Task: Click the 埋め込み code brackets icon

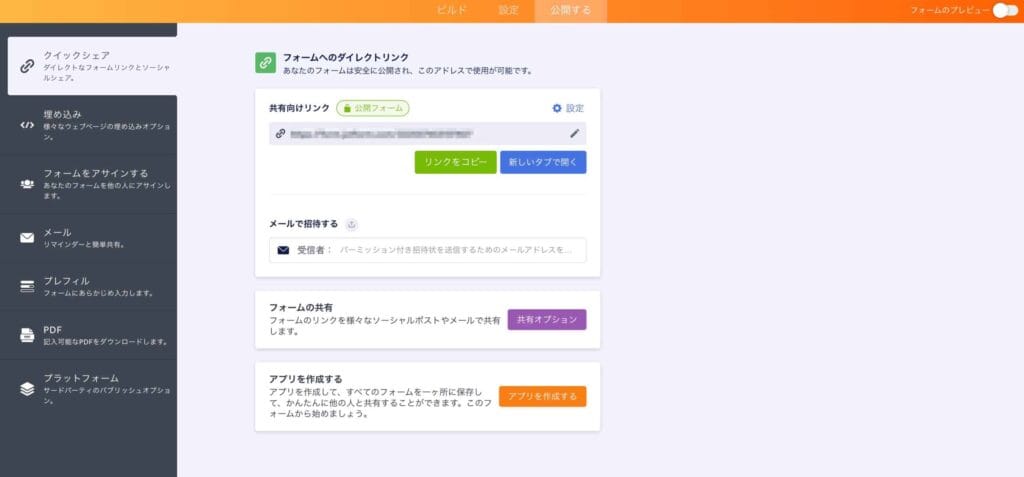Action: [x=27, y=125]
